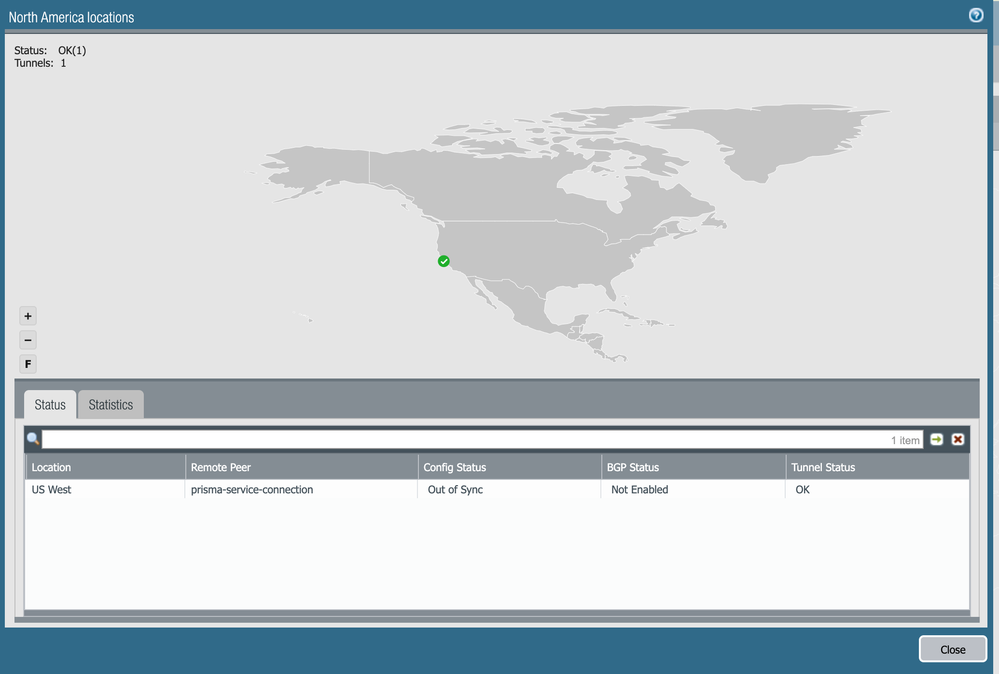Sort by the Tunnel Status column header
Screen dimensions: 999x674
[876, 467]
